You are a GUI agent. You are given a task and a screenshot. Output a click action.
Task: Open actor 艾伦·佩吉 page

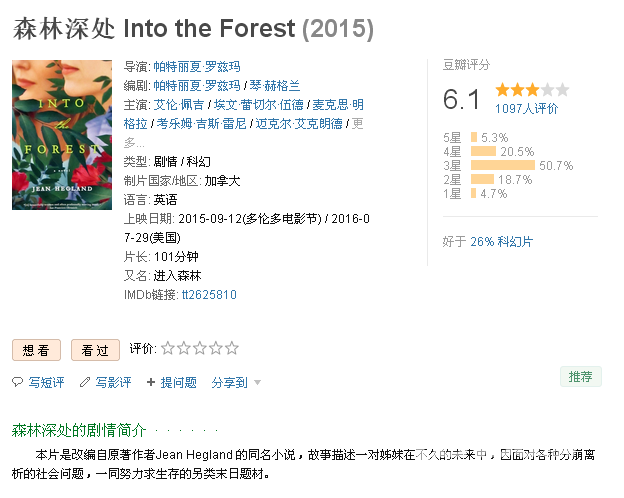pyautogui.click(x=179, y=105)
